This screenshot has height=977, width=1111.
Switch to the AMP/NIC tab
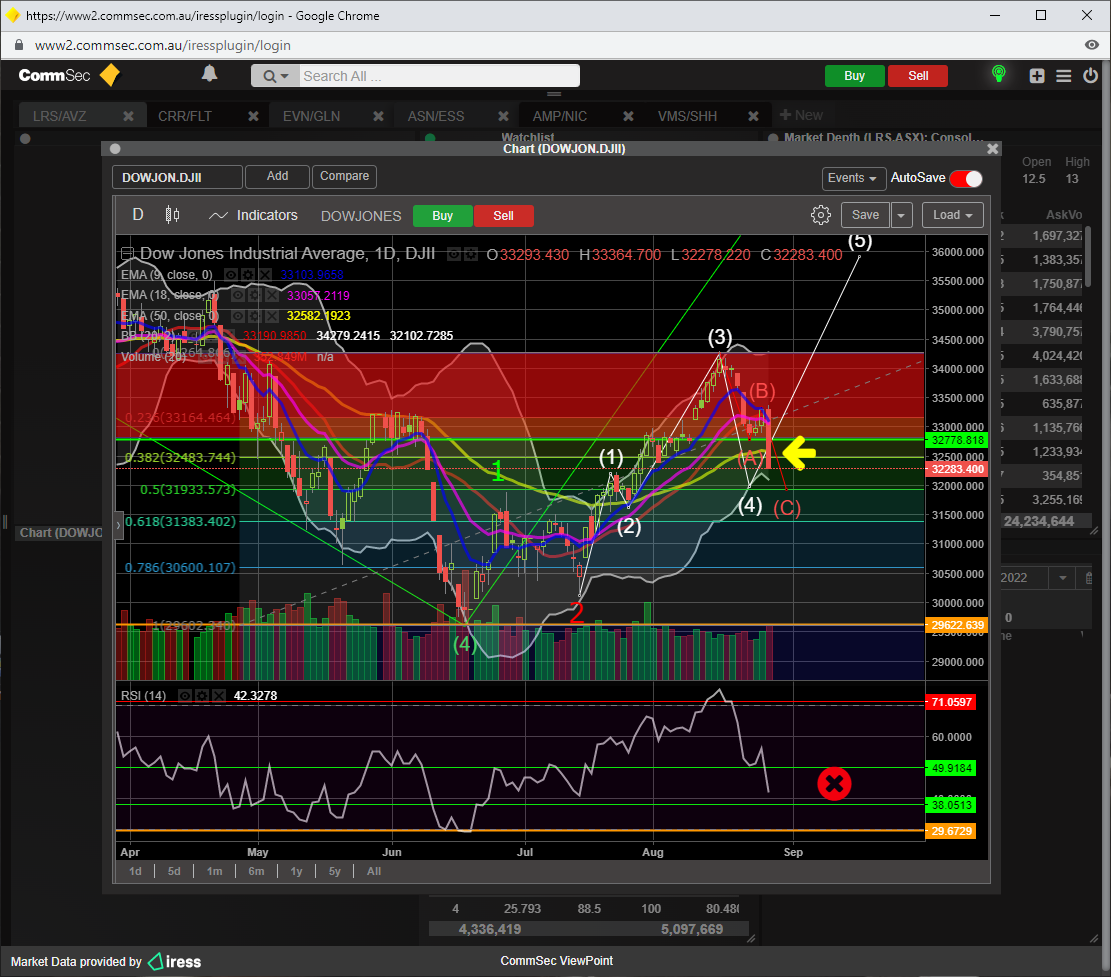click(x=560, y=116)
